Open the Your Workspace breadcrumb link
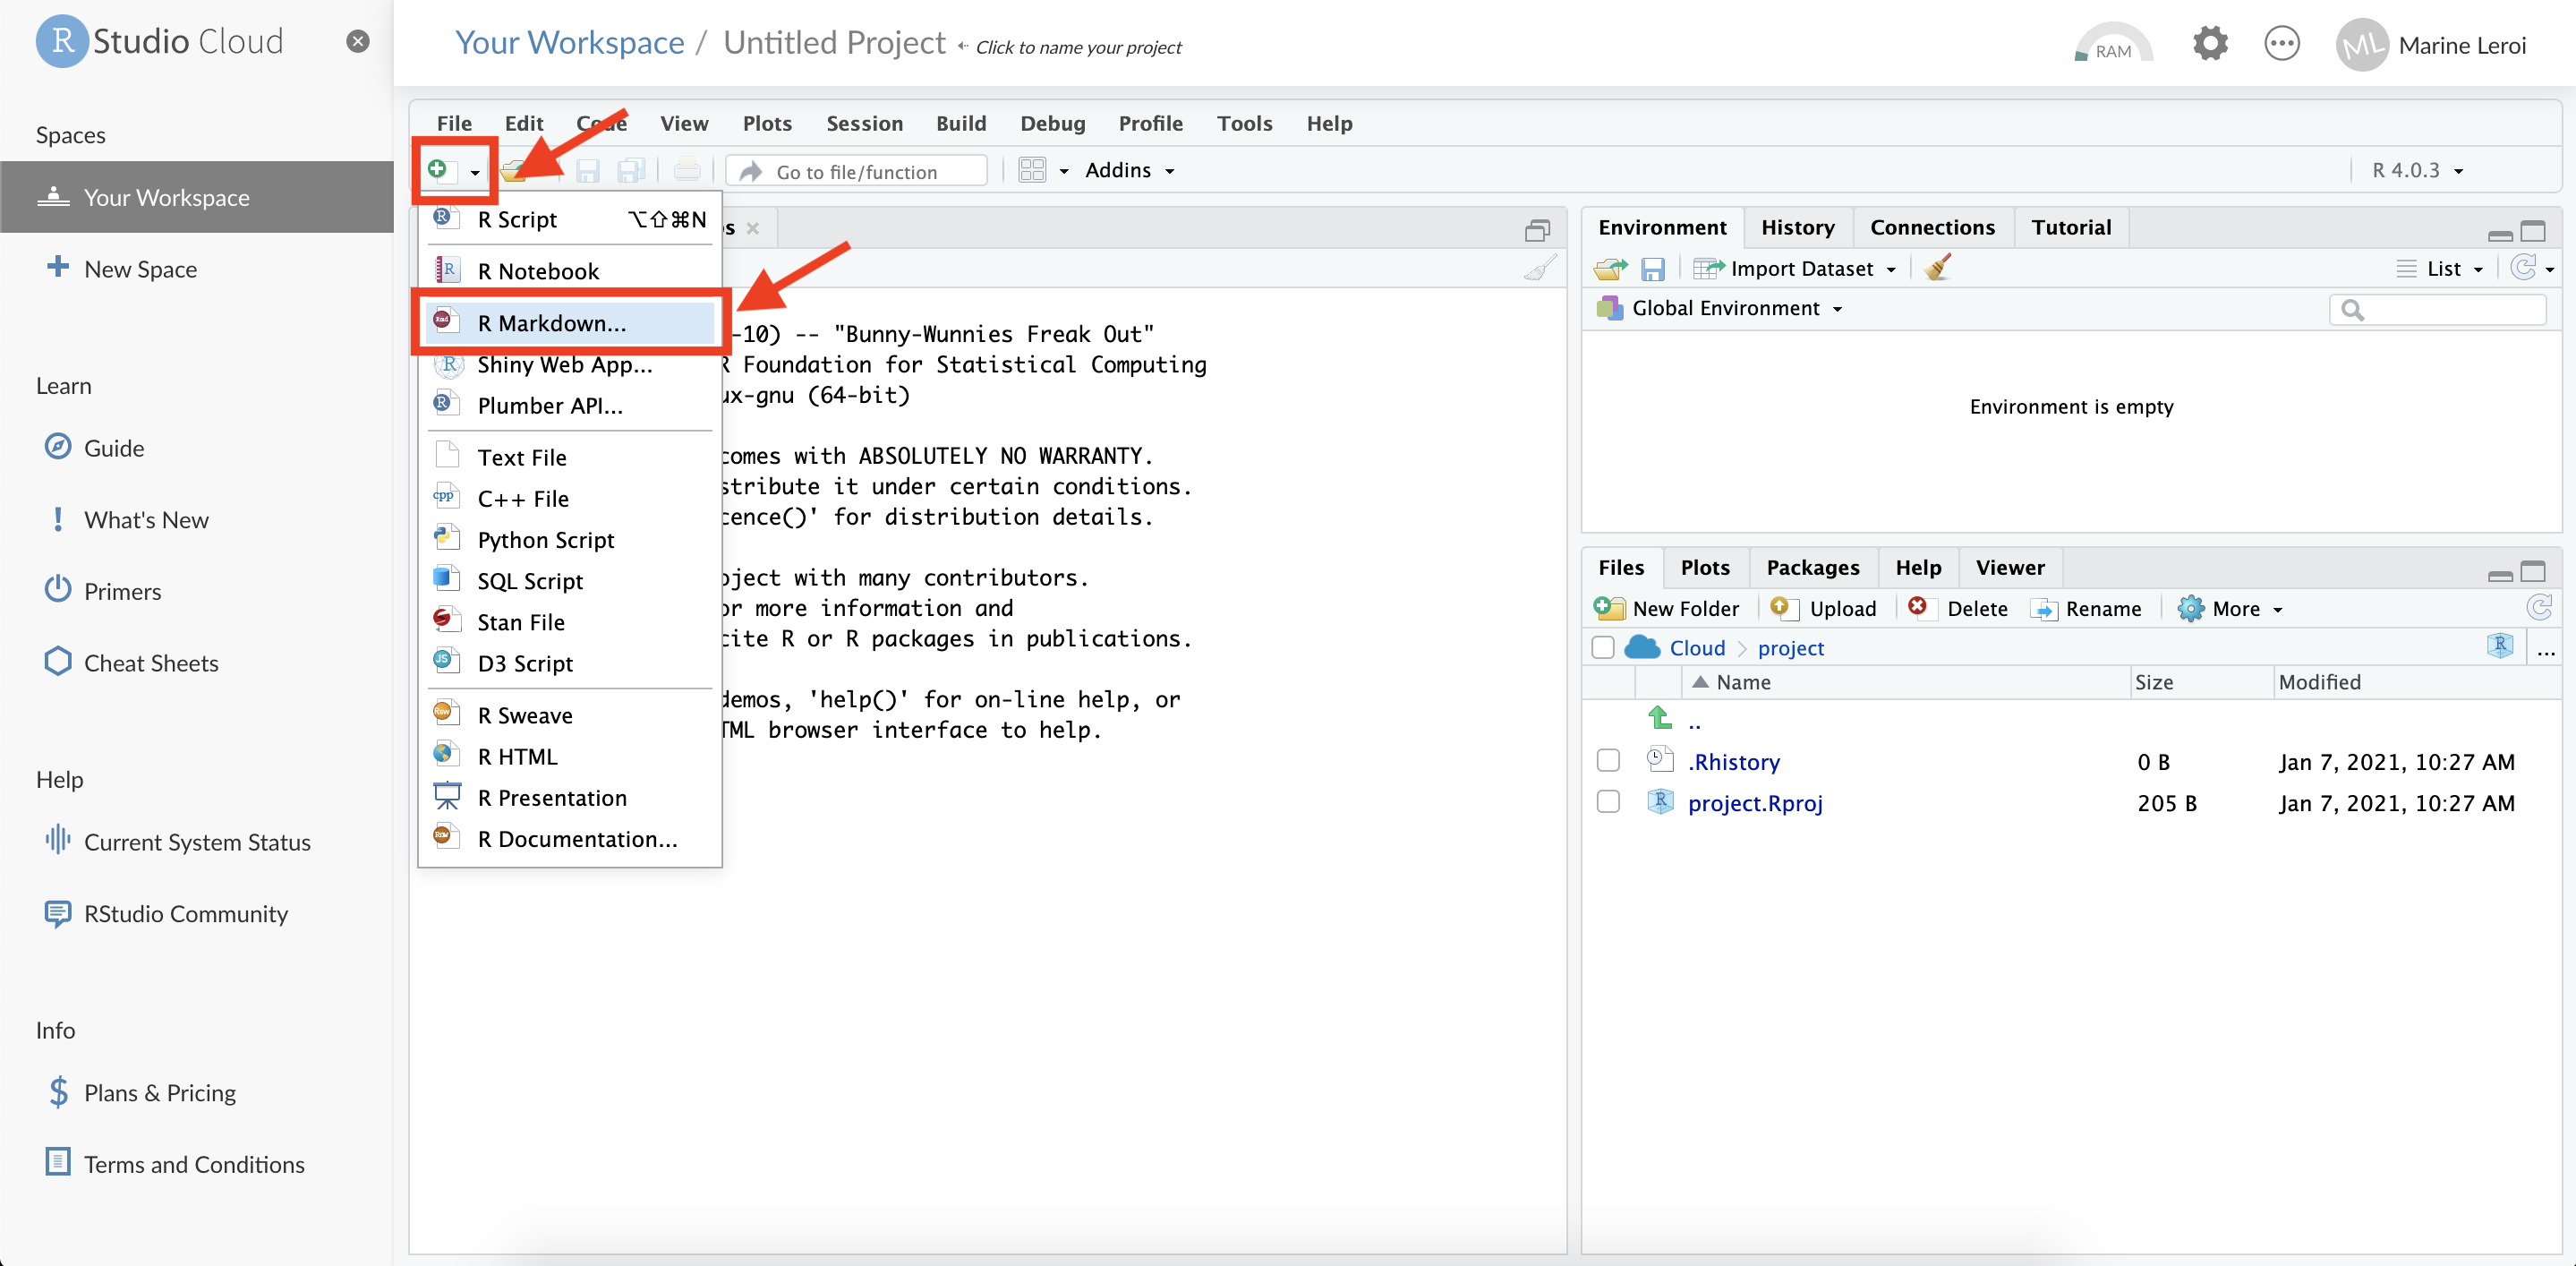 tap(569, 42)
